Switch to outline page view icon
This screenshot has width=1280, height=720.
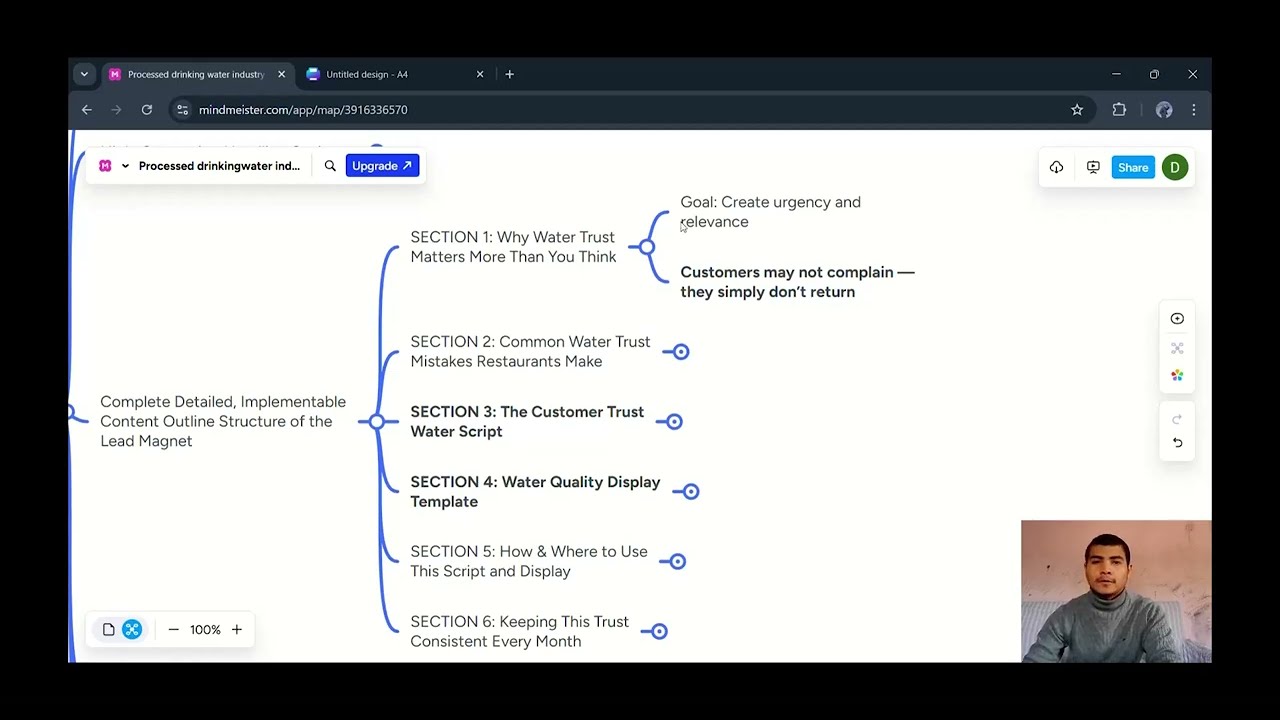point(108,629)
